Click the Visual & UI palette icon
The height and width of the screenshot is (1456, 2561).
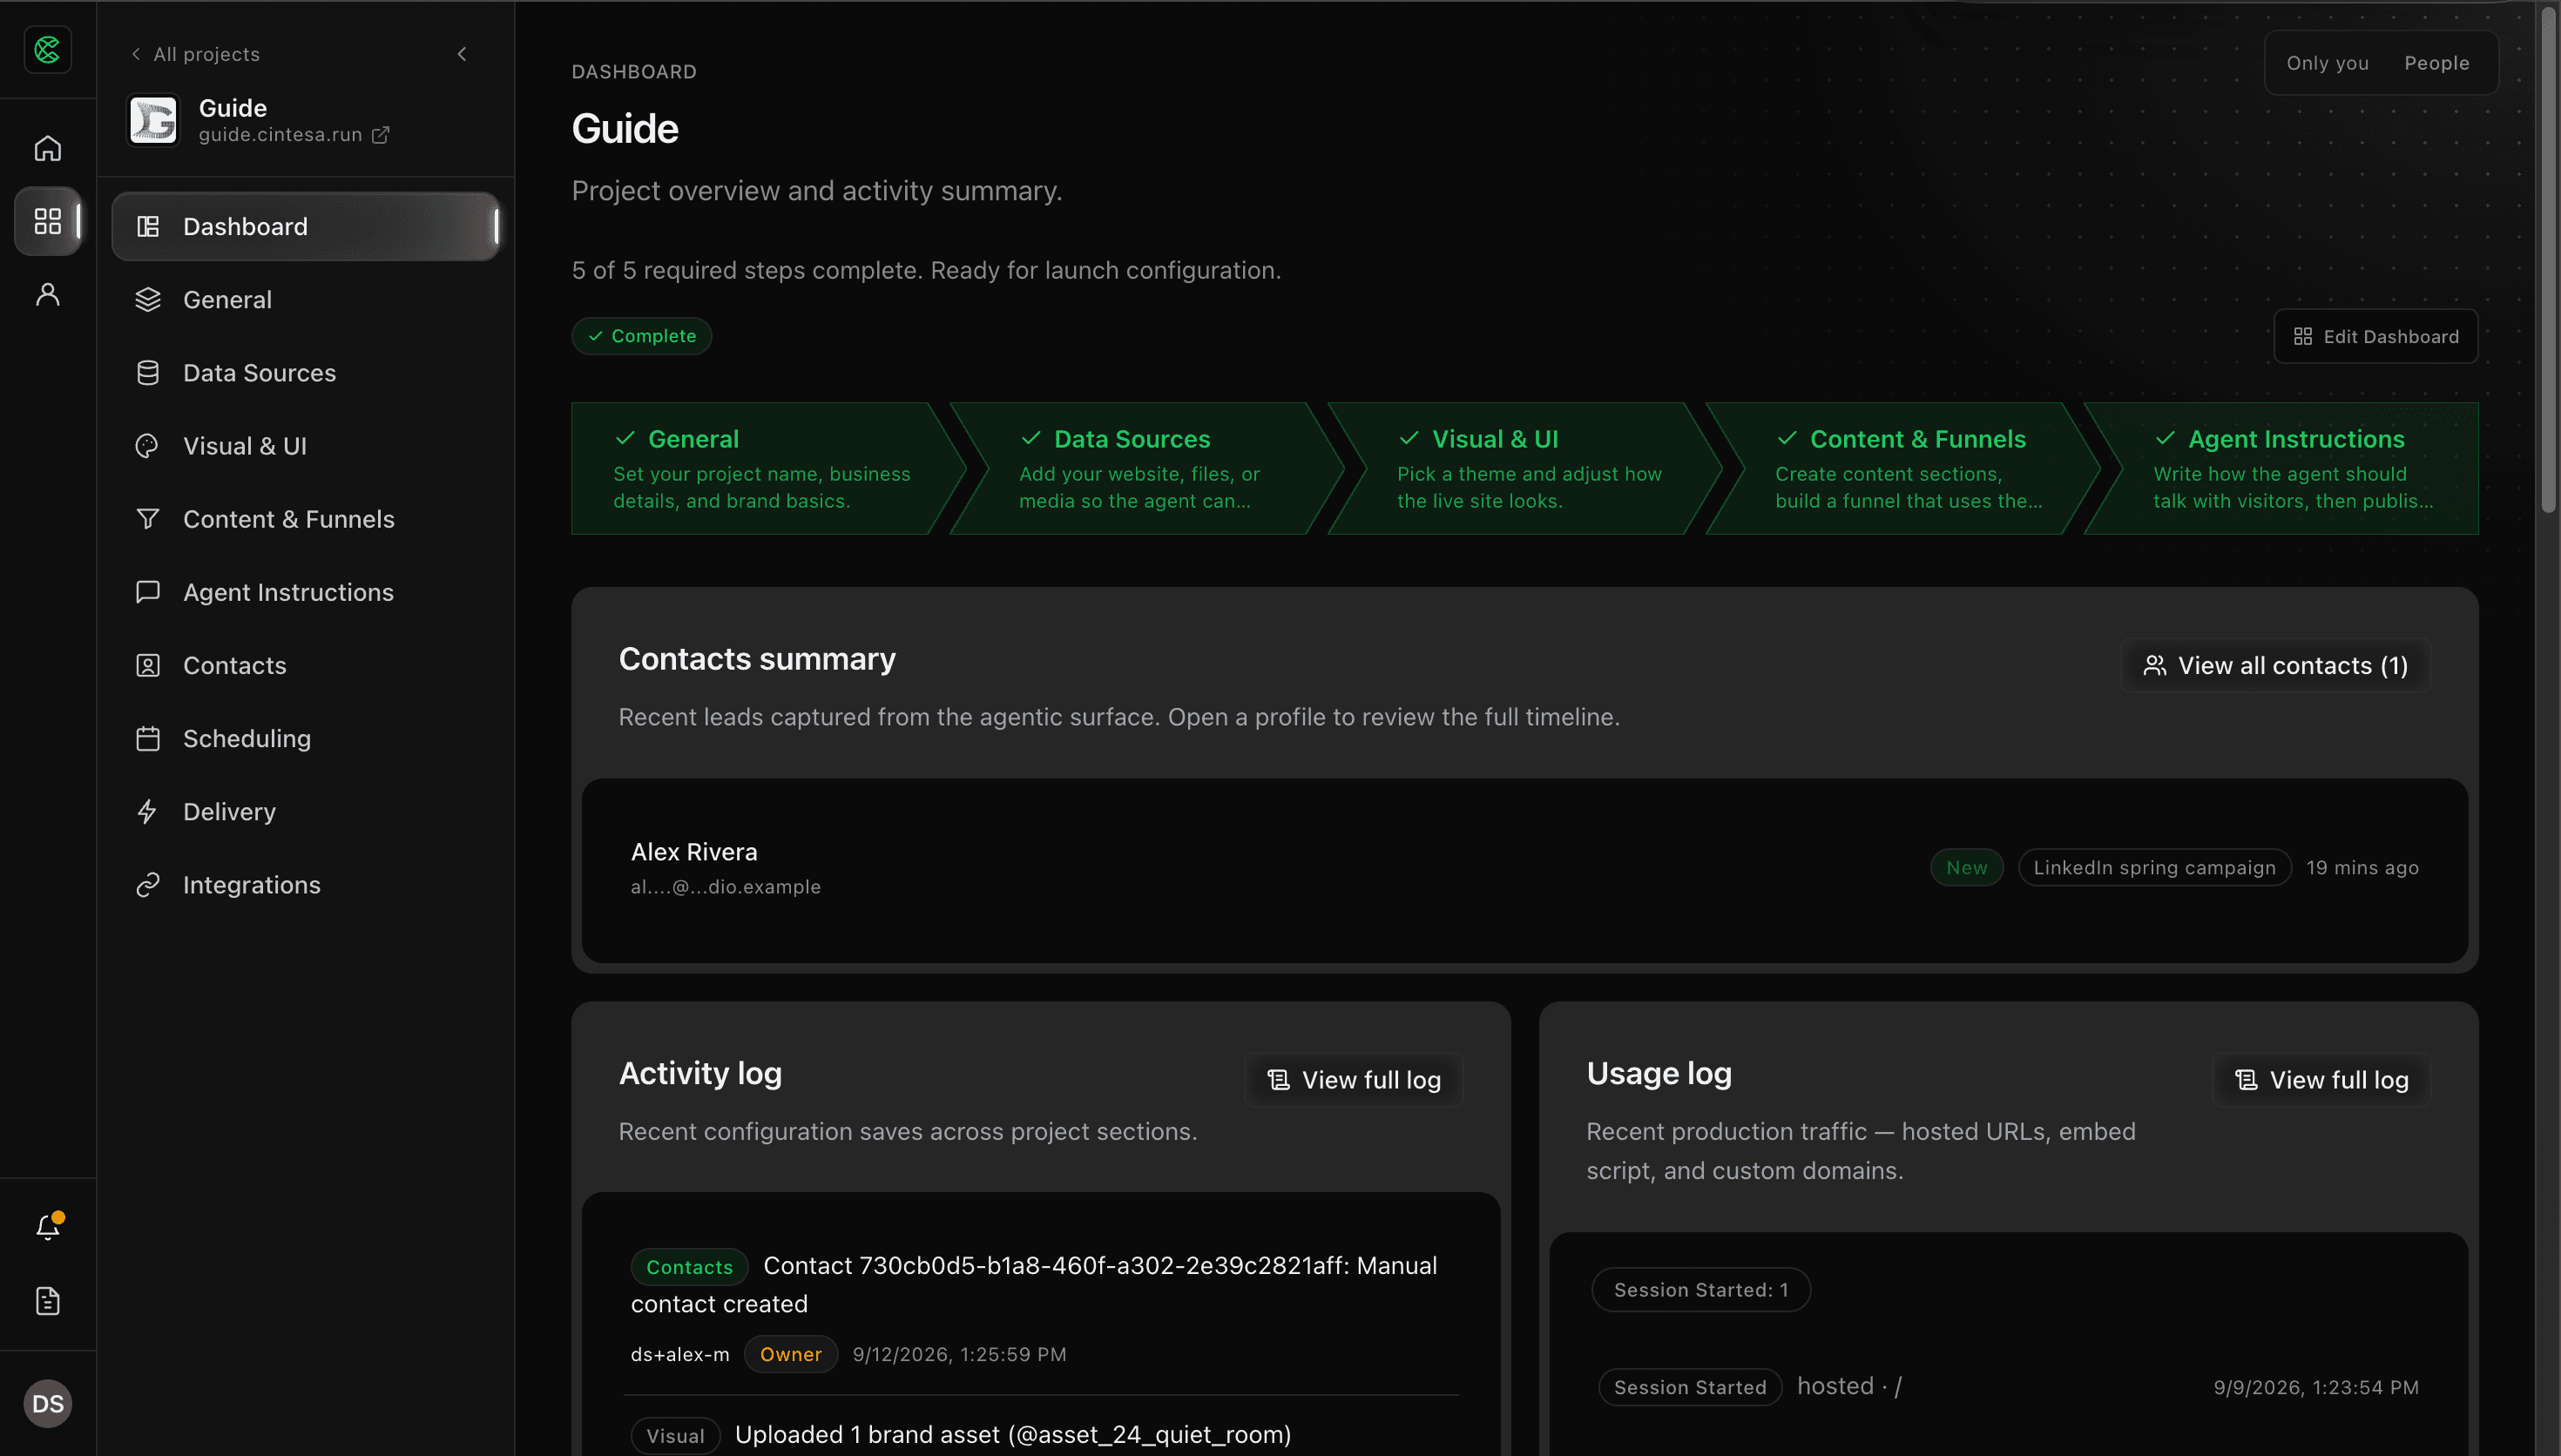point(148,446)
